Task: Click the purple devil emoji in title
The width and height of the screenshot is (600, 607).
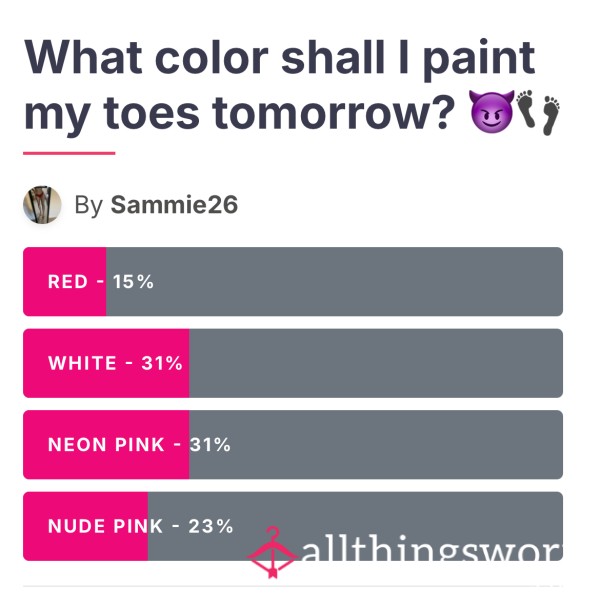Action: coord(492,112)
